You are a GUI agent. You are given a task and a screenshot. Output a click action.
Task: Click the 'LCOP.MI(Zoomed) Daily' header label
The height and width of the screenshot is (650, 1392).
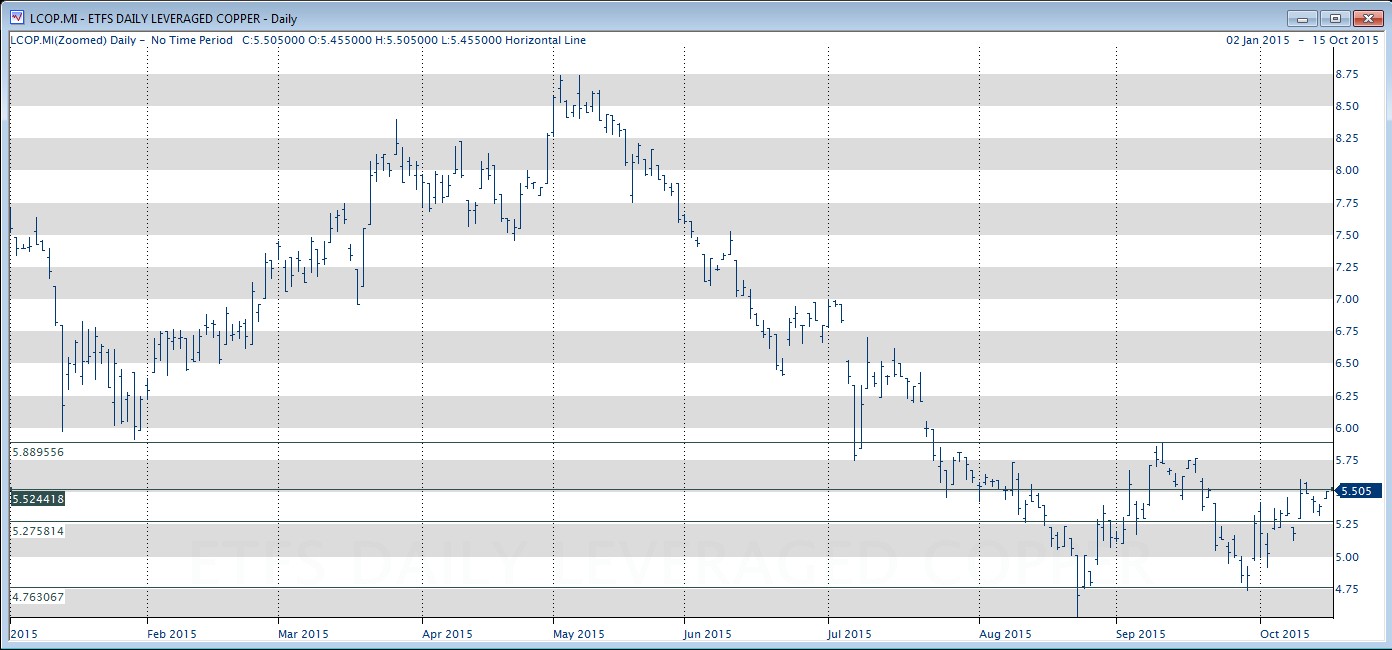[76, 40]
